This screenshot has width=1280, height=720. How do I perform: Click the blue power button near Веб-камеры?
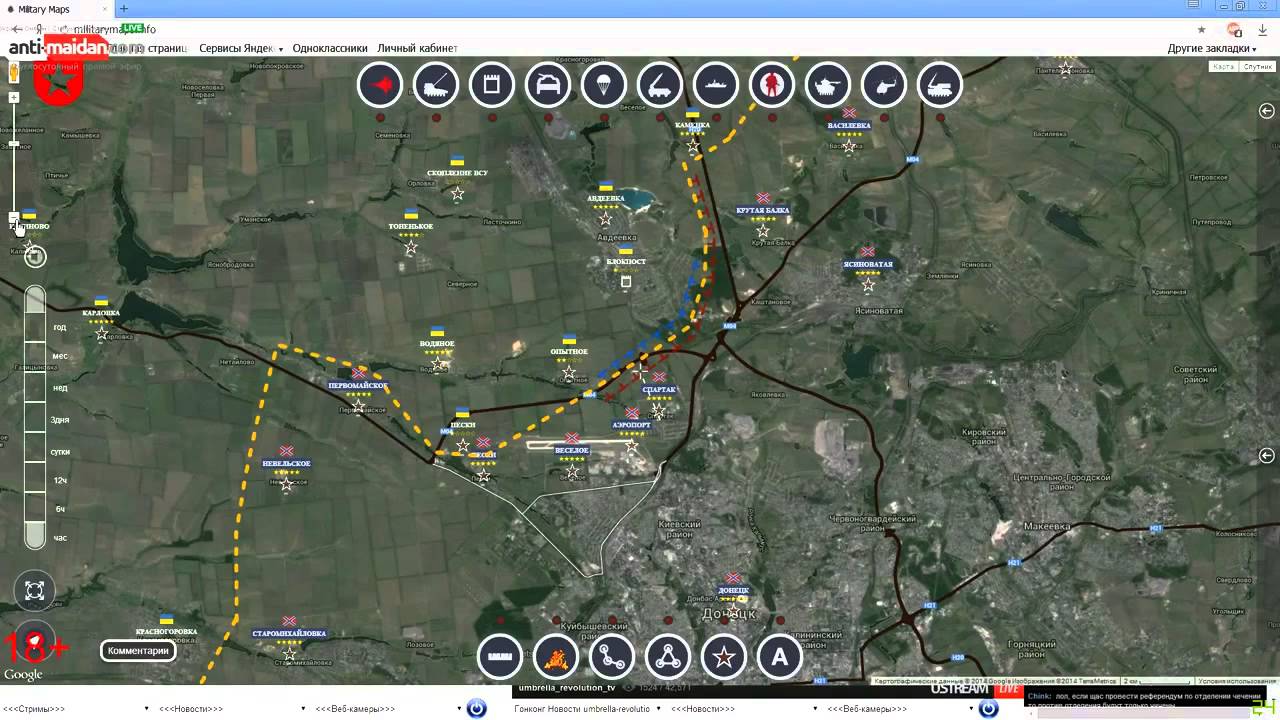pos(477,709)
